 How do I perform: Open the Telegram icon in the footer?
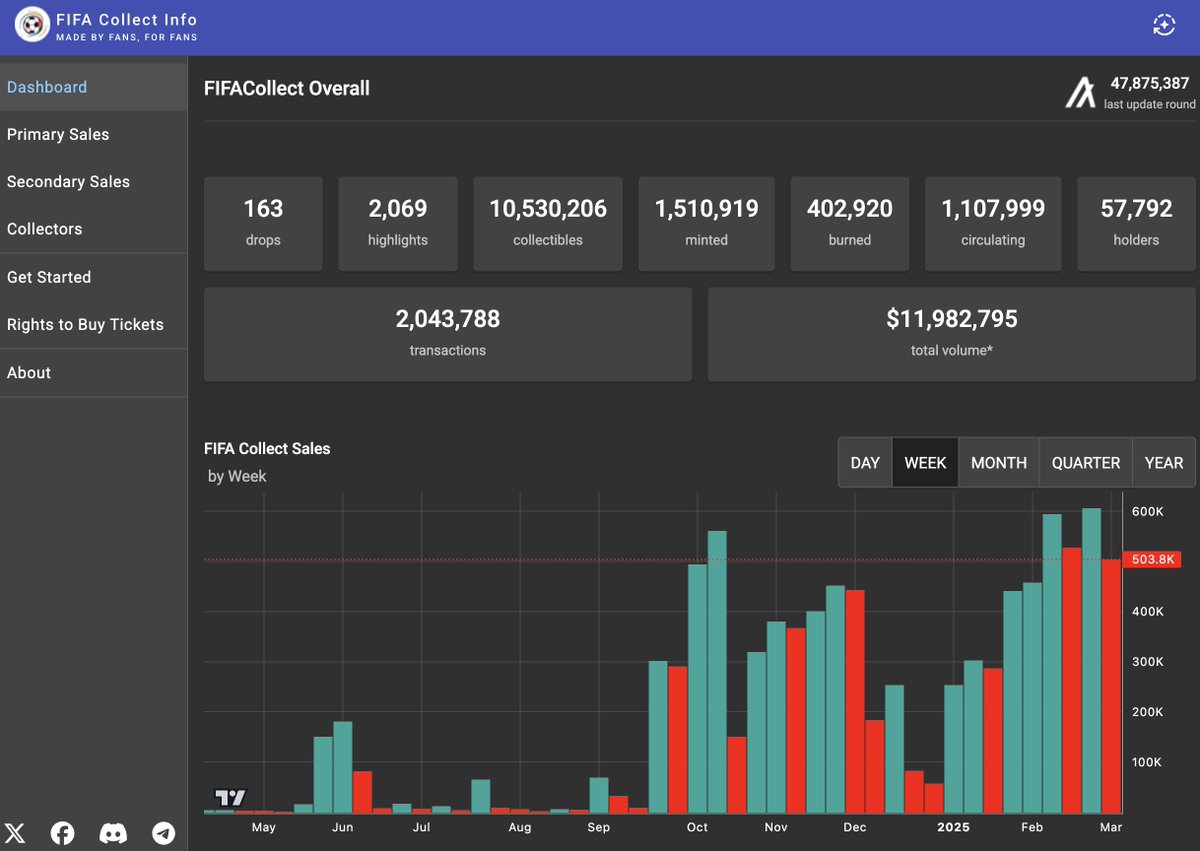pos(163,833)
